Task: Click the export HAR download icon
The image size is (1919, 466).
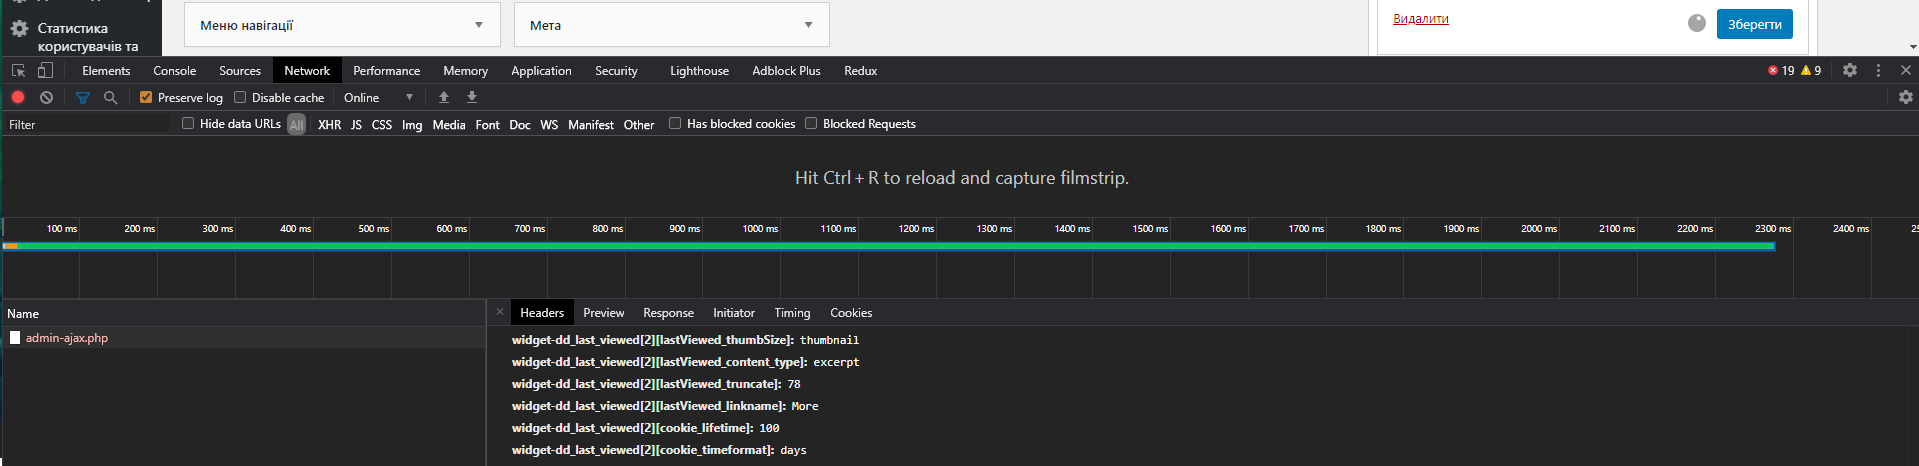Action: tap(472, 97)
